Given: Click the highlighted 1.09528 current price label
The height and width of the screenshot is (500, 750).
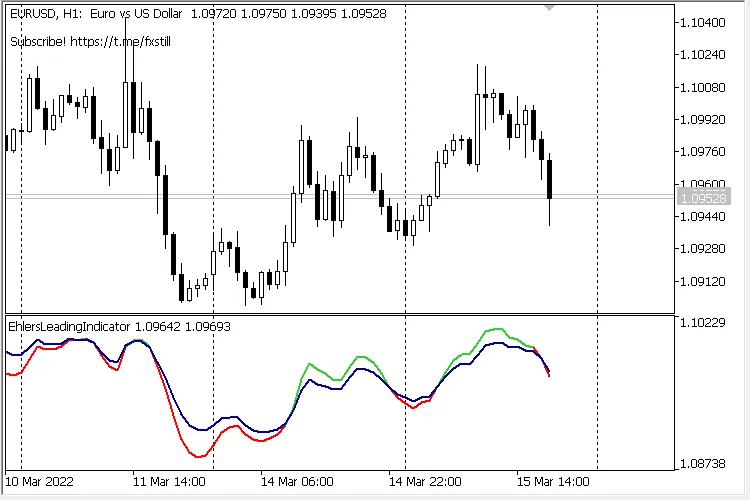Looking at the screenshot, I should click(700, 199).
